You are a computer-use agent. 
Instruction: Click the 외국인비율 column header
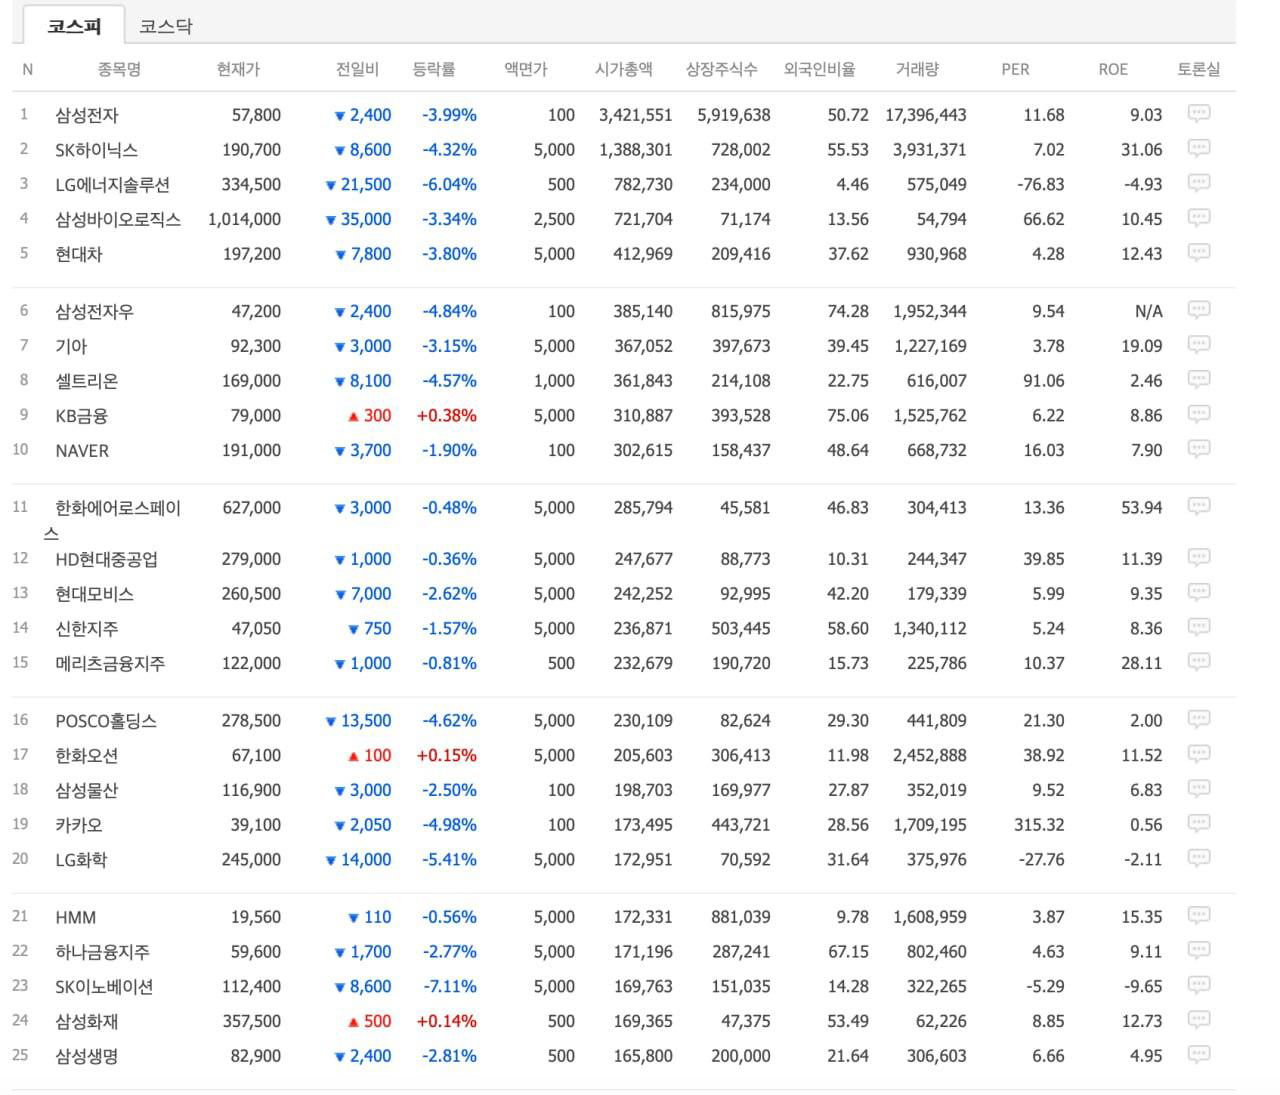click(x=820, y=69)
